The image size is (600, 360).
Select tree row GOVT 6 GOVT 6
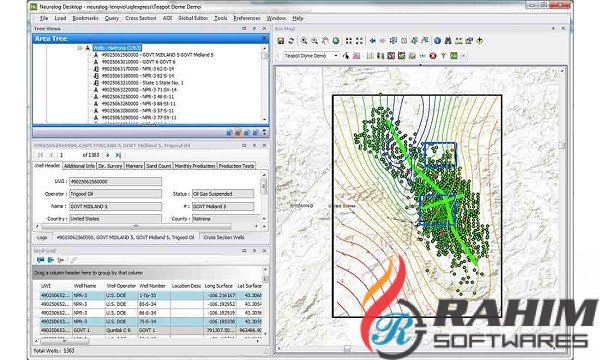point(139,62)
